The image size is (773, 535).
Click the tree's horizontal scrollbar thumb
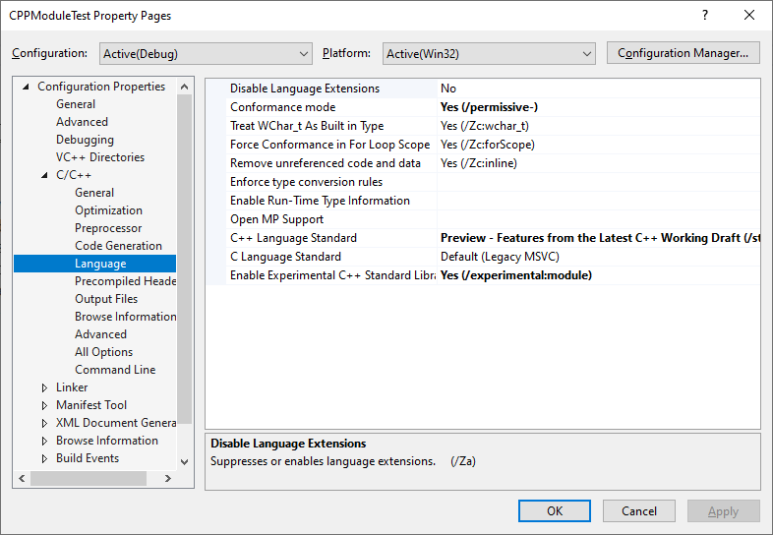coord(88,478)
